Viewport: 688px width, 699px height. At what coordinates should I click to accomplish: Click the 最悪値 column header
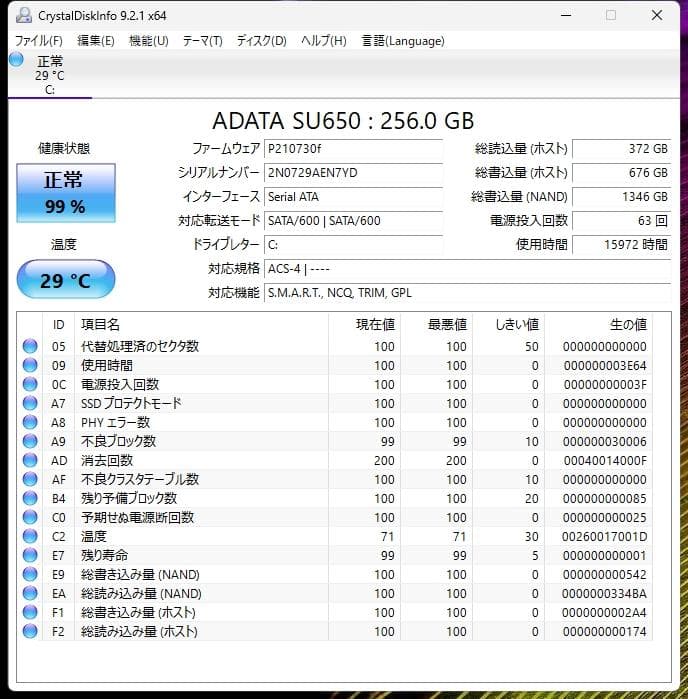pos(437,325)
